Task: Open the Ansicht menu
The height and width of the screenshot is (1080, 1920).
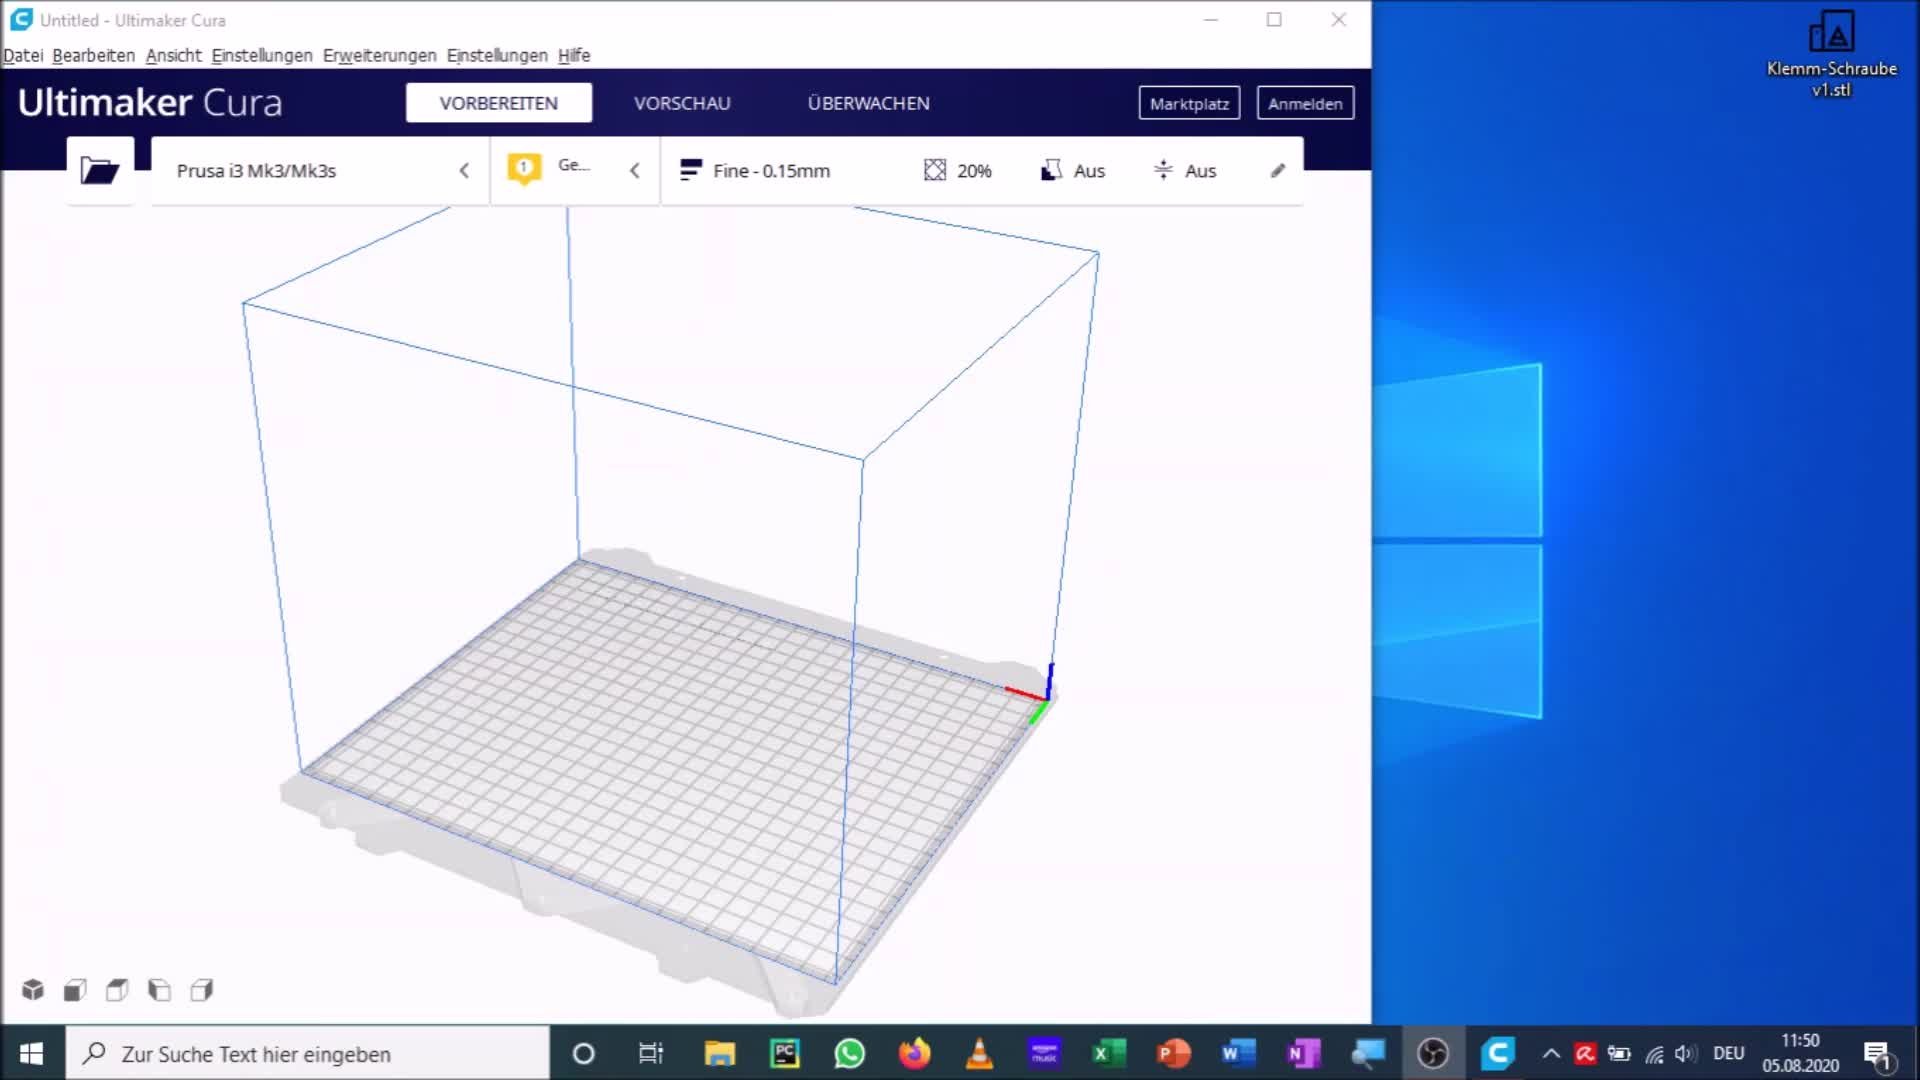Action: click(x=173, y=55)
